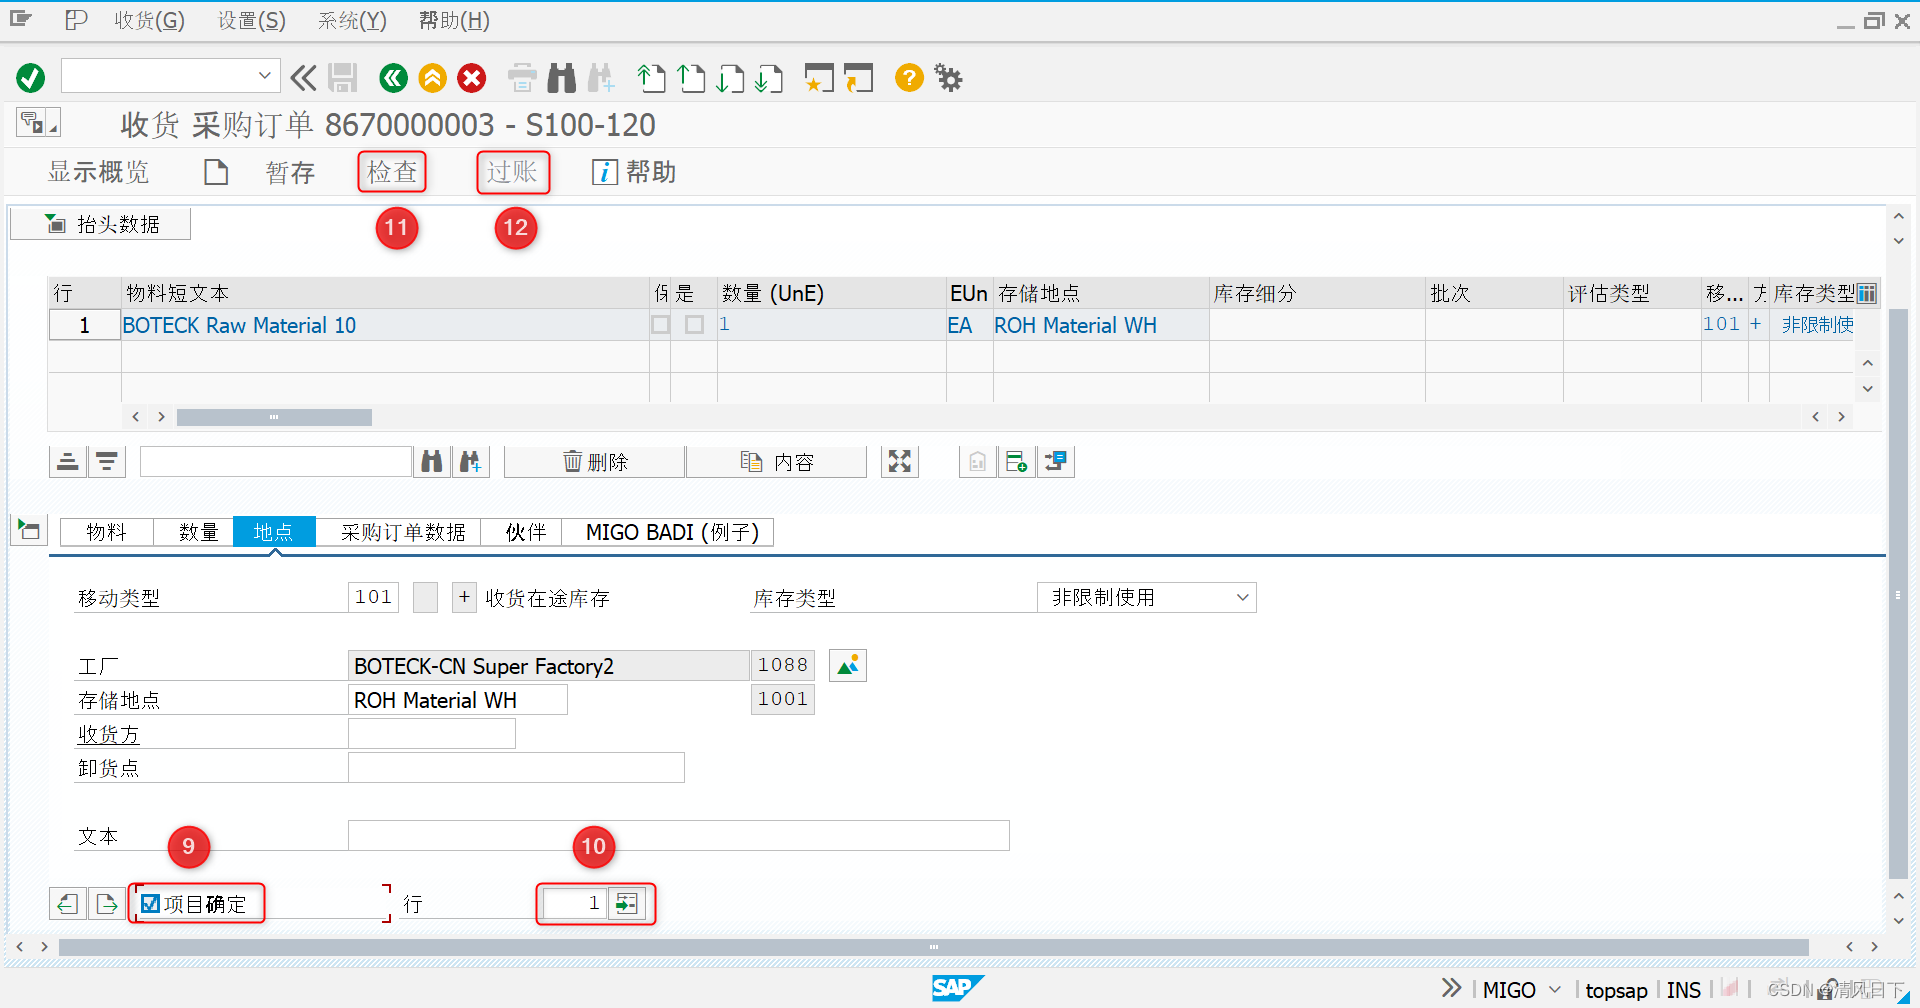Click the item table horizontal scrollbar thumb
The image size is (1920, 1008).
274,416
